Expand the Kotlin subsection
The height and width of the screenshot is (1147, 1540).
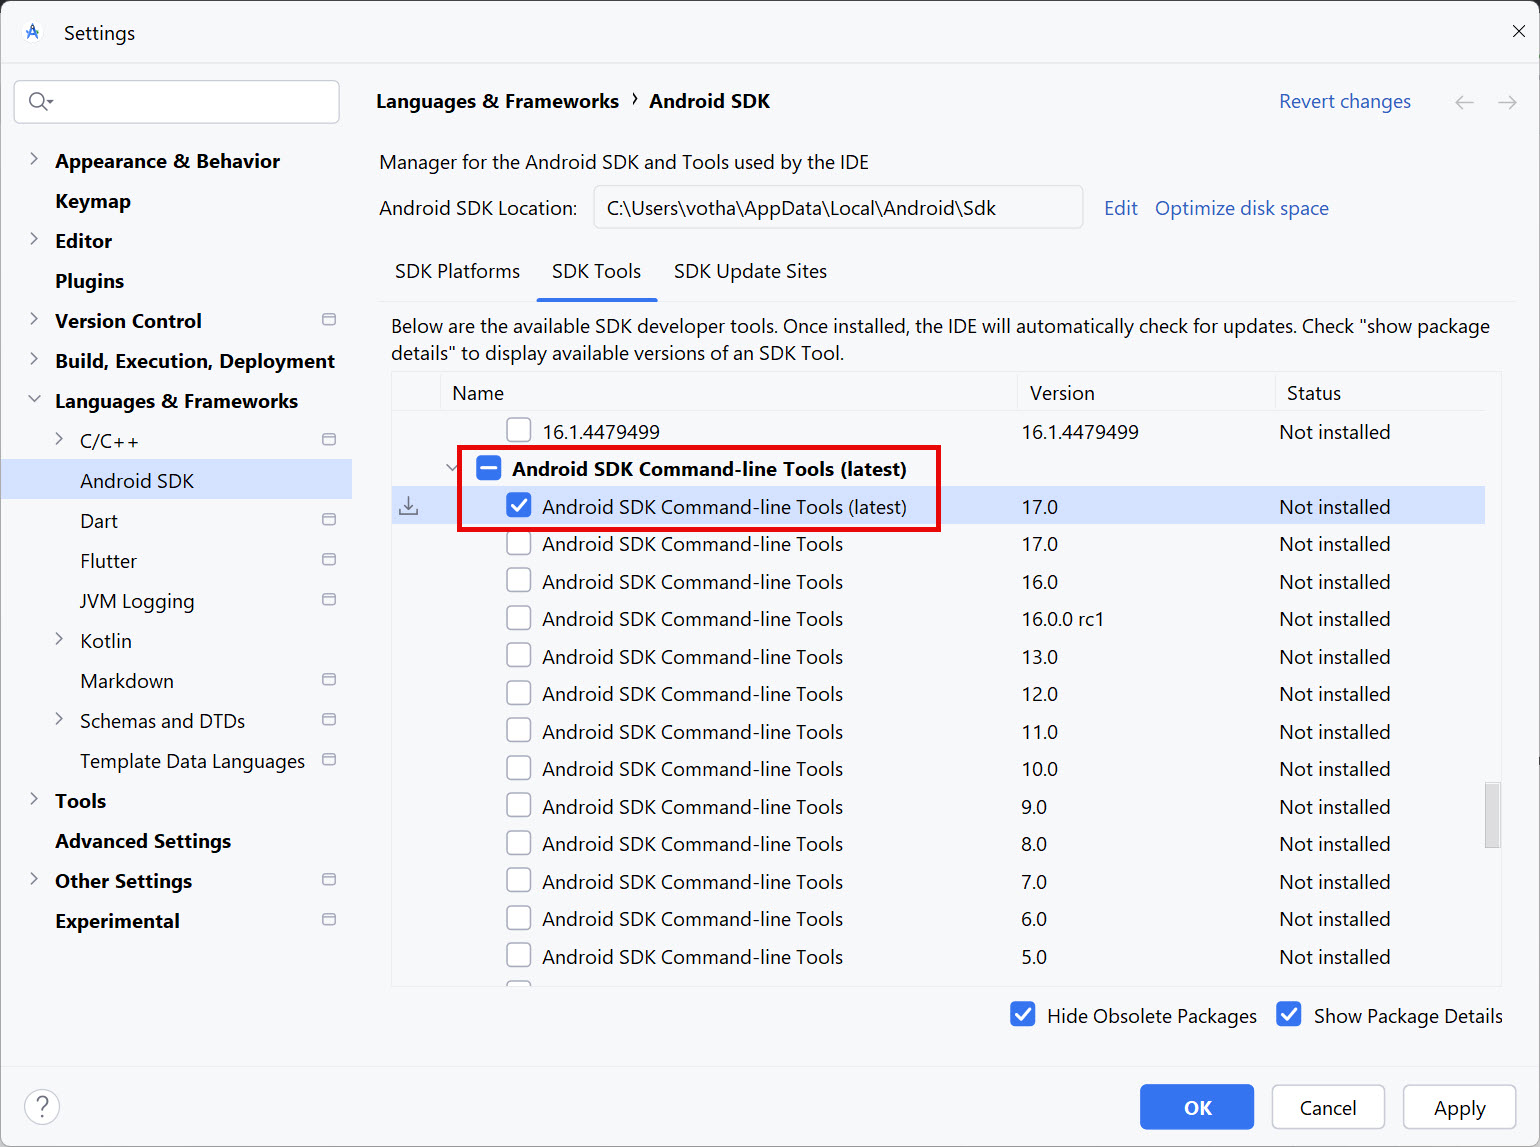[59, 639]
